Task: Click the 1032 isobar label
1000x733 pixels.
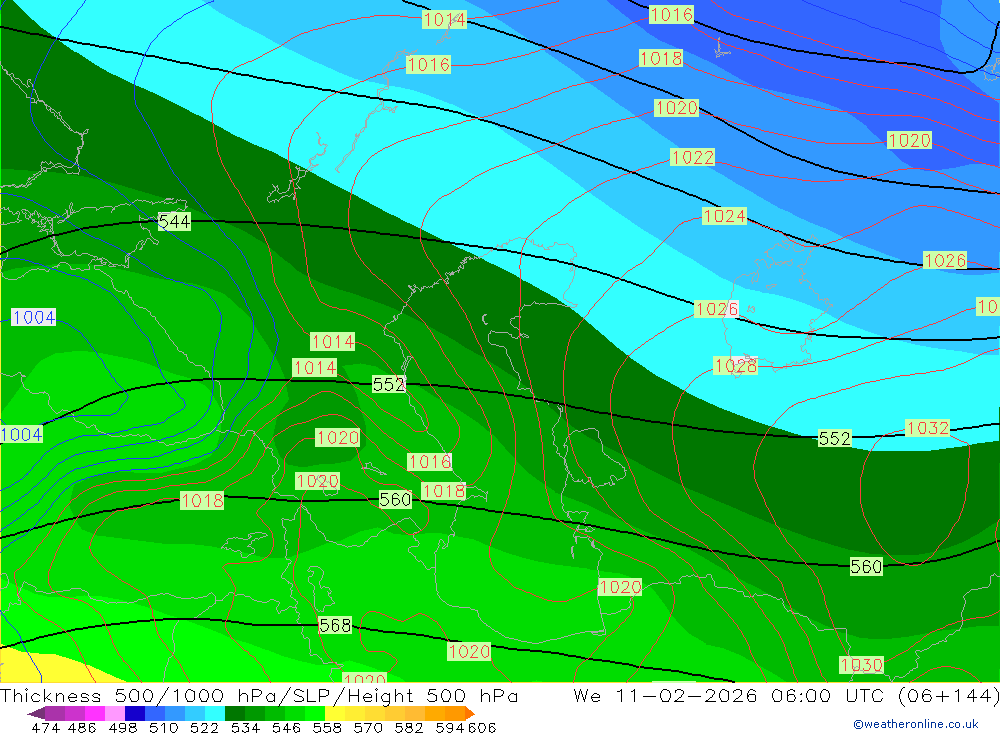Action: 928,427
